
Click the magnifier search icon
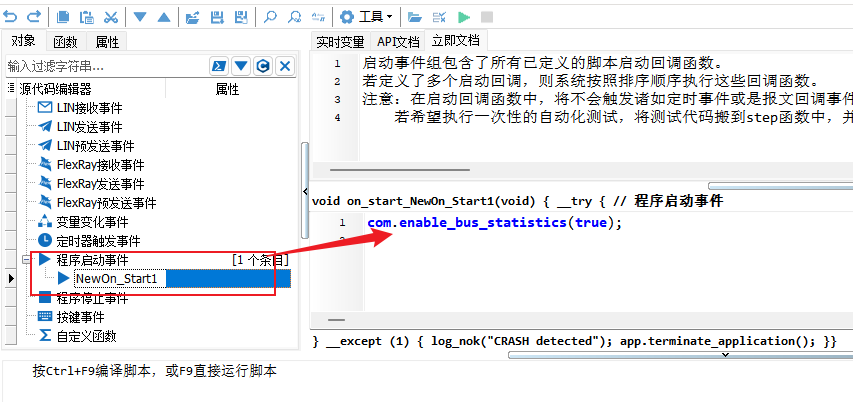[270, 17]
